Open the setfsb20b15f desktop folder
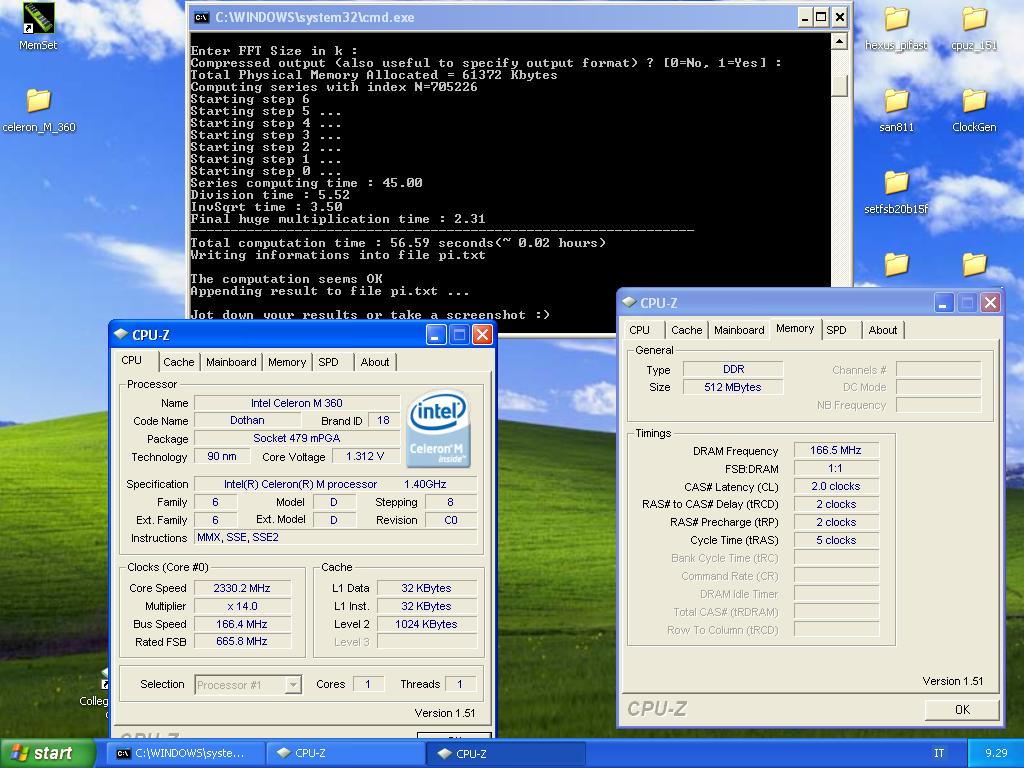This screenshot has width=1024, height=768. (x=896, y=193)
